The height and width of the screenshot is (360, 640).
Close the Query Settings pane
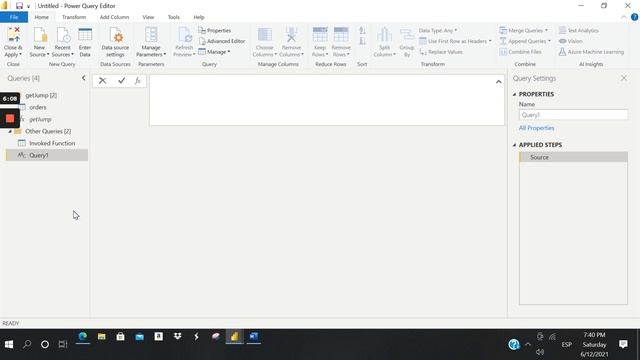pyautogui.click(x=624, y=78)
